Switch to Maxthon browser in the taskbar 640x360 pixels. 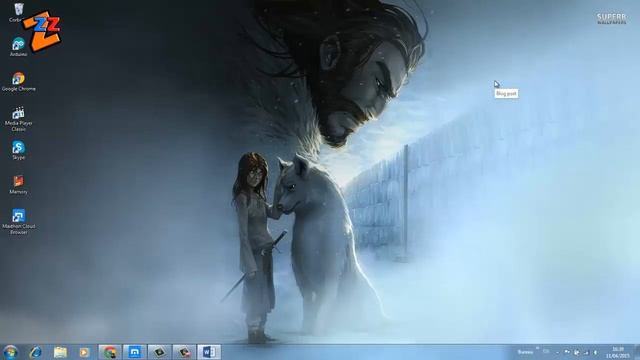pos(135,352)
